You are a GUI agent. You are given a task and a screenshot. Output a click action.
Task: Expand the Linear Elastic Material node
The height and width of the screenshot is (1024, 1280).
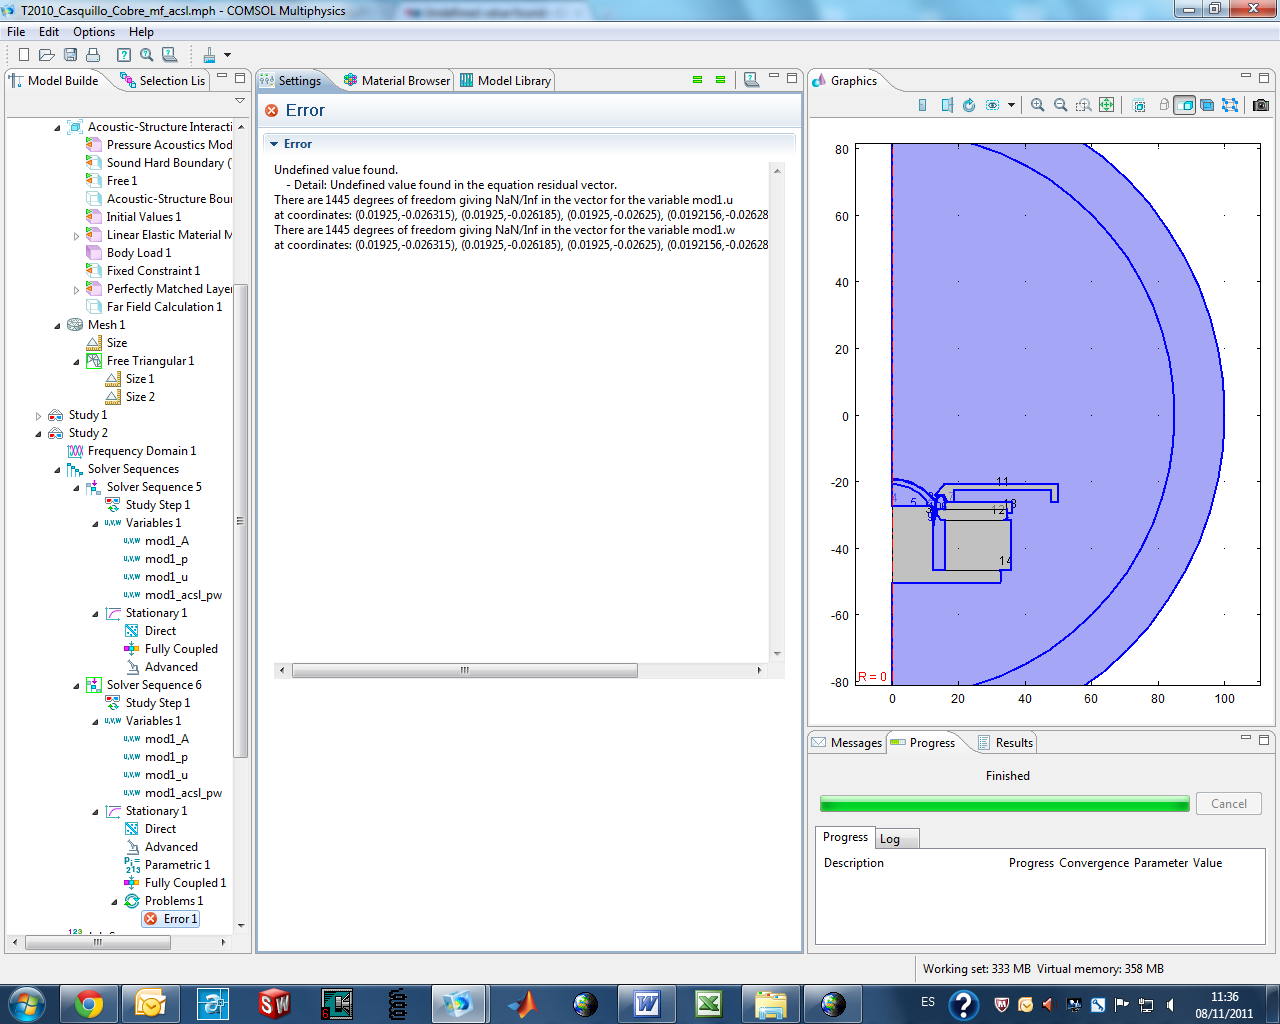coord(76,236)
